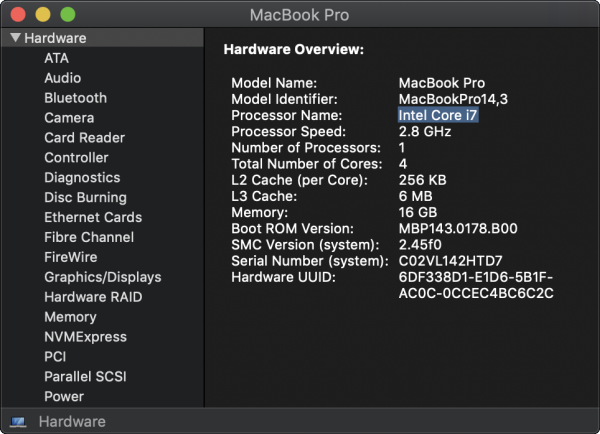Click the Processor Name label
The height and width of the screenshot is (434, 600).
click(x=287, y=115)
